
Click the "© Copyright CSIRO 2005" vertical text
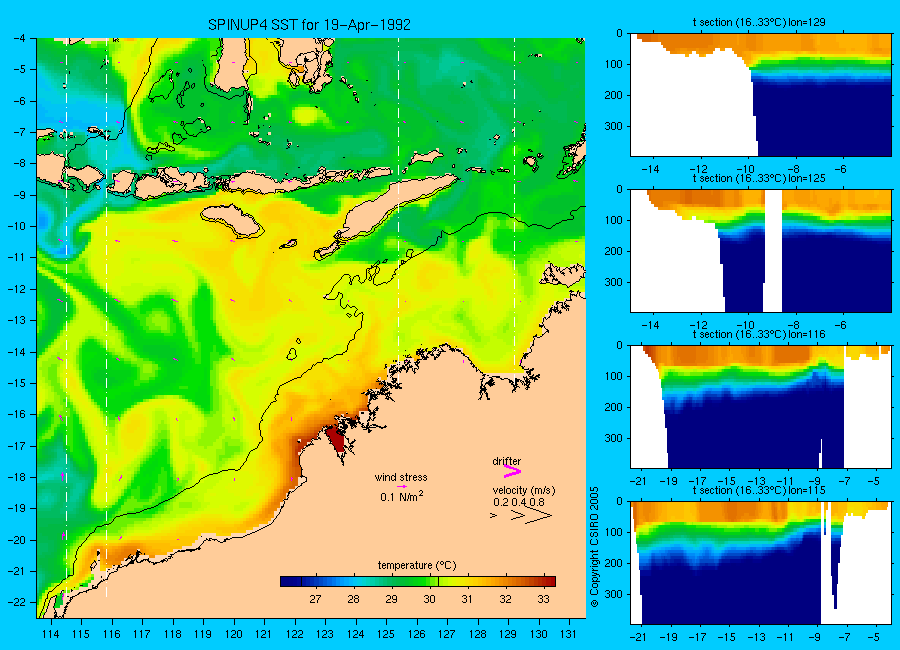[x=594, y=547]
